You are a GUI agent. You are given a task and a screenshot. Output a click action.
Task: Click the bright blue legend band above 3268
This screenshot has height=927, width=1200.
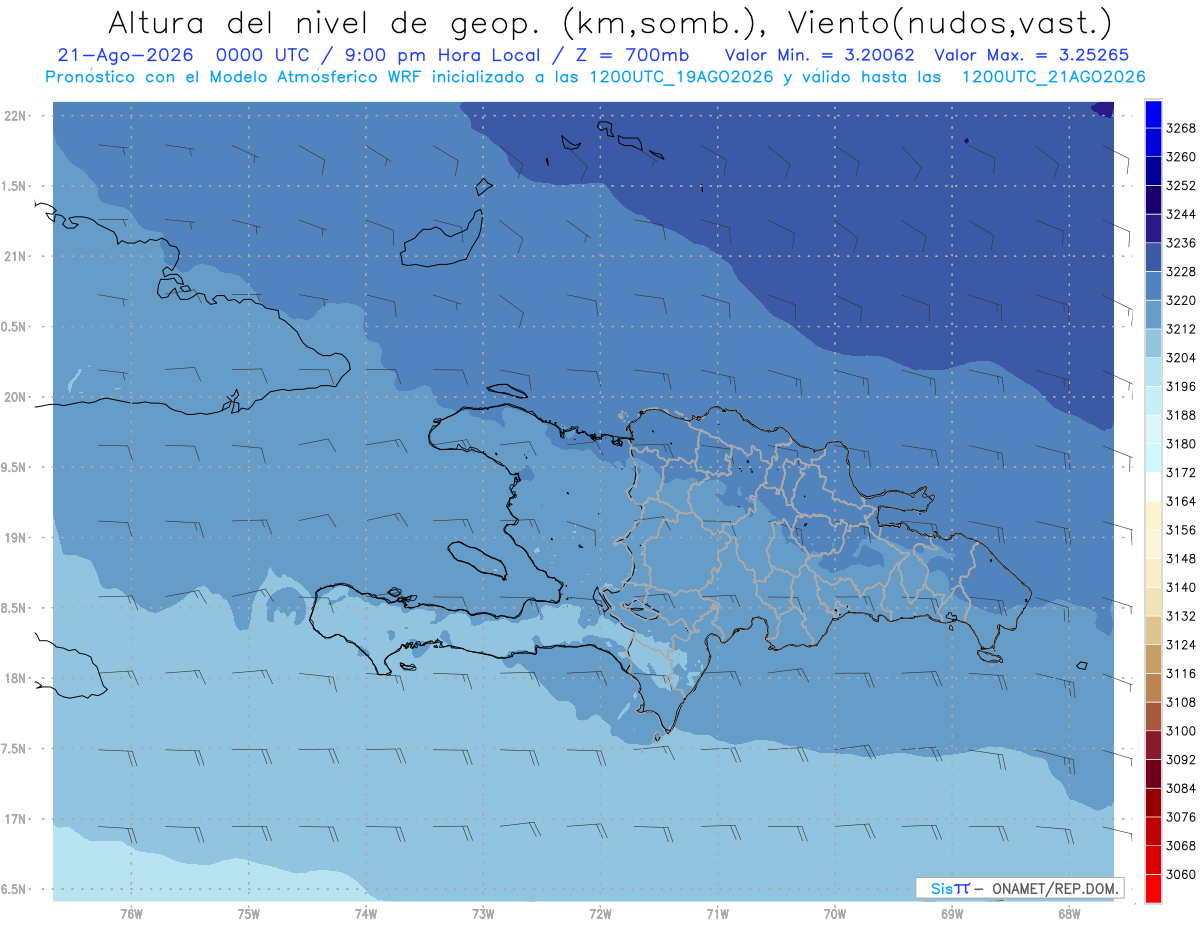(1153, 114)
